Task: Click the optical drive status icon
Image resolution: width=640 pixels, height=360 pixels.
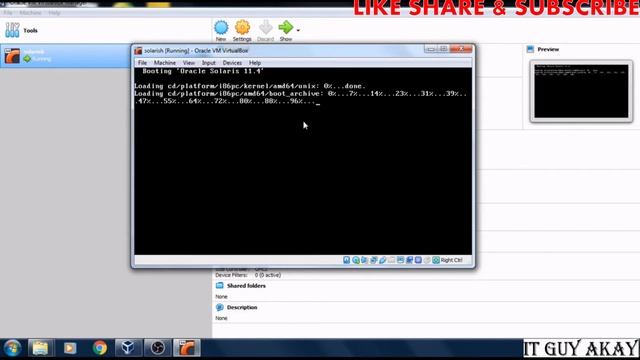Action: coord(356,260)
